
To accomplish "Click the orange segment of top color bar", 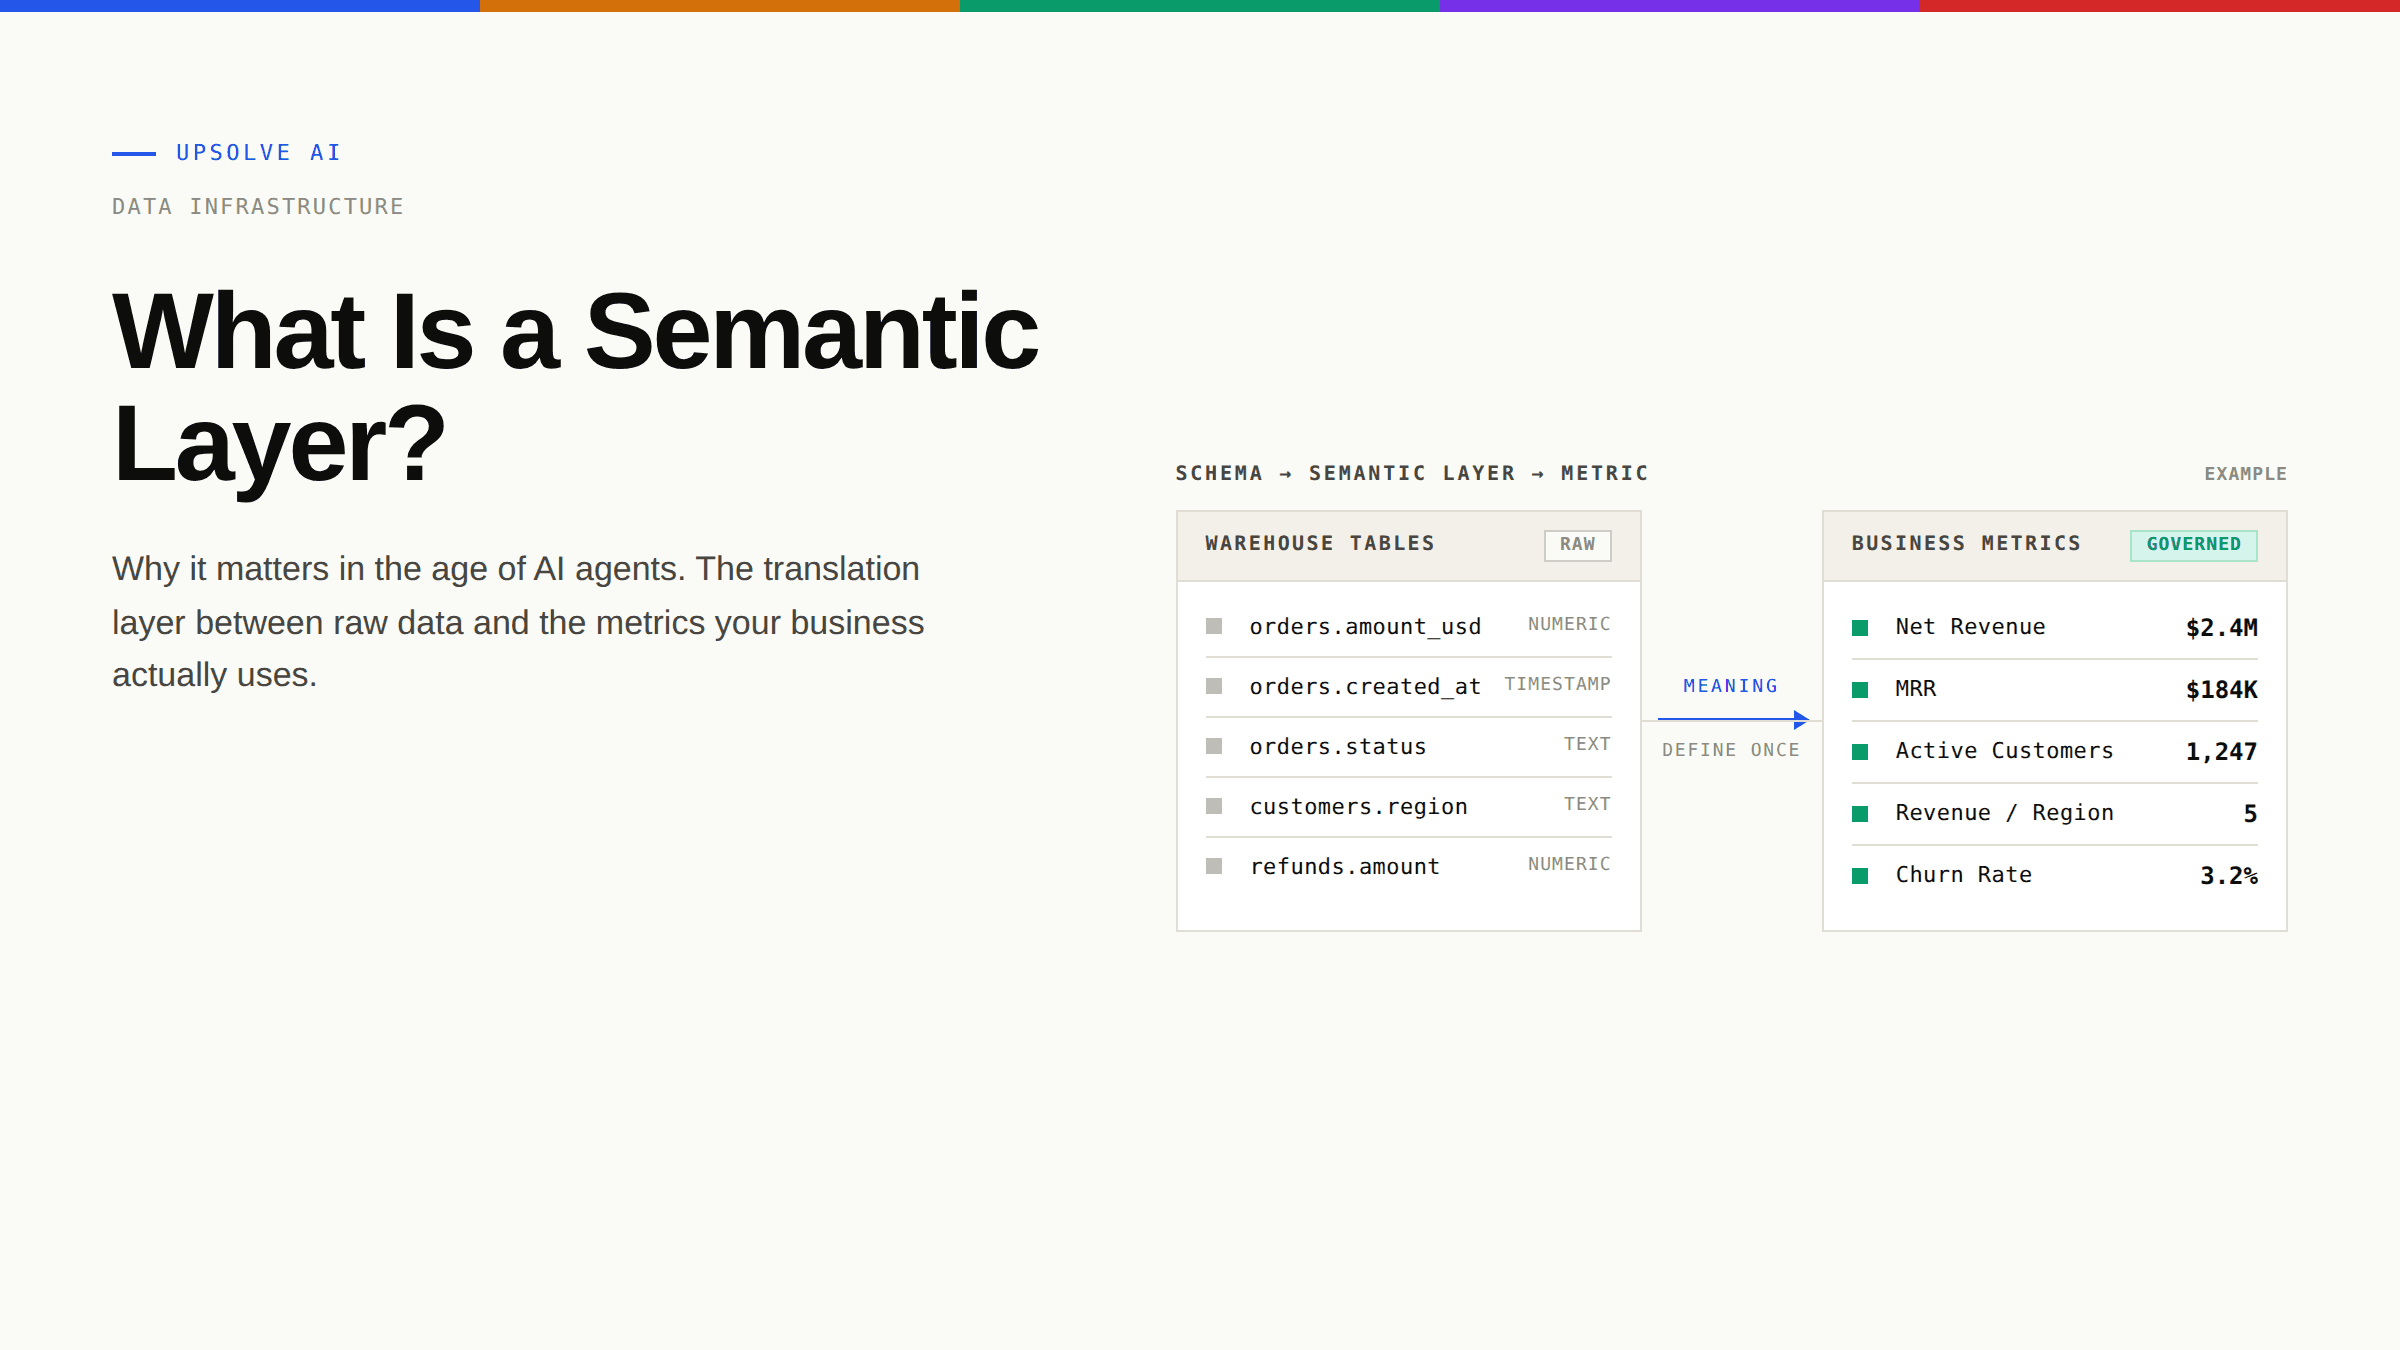I will click(720, 6).
